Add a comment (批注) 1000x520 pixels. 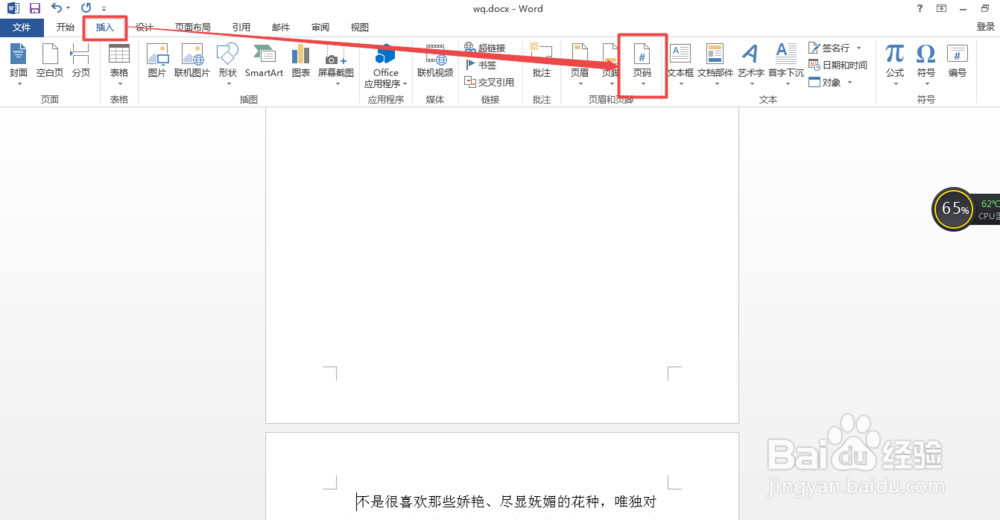541,62
